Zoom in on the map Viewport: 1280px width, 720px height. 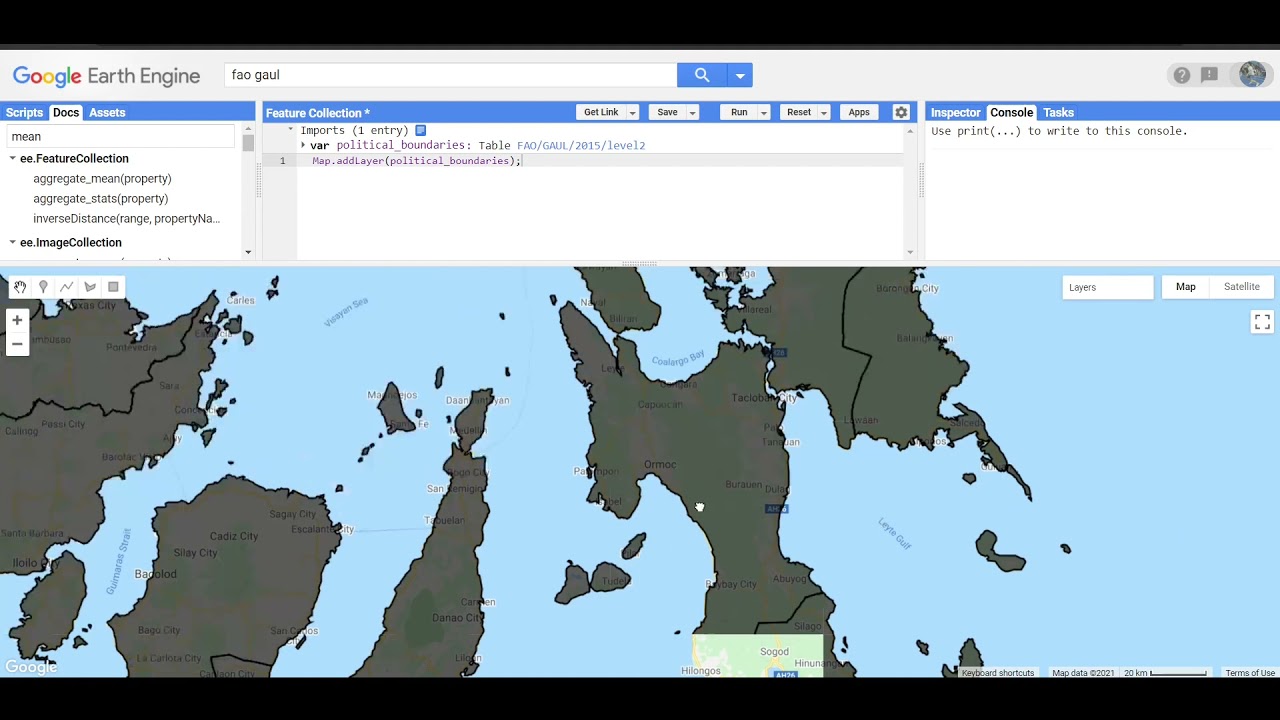click(x=17, y=320)
